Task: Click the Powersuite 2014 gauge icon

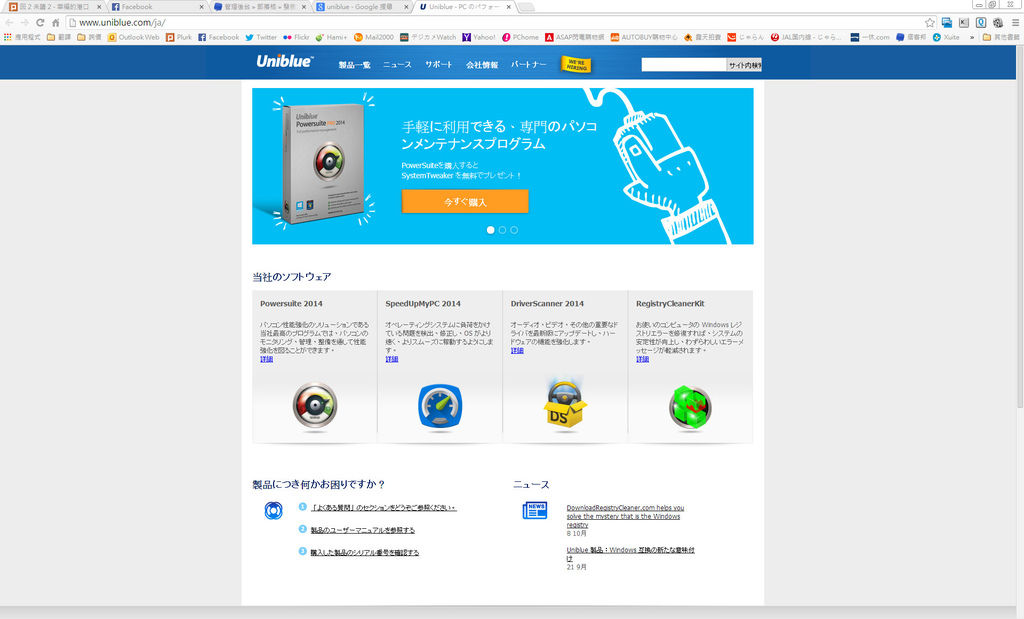Action: [x=315, y=406]
